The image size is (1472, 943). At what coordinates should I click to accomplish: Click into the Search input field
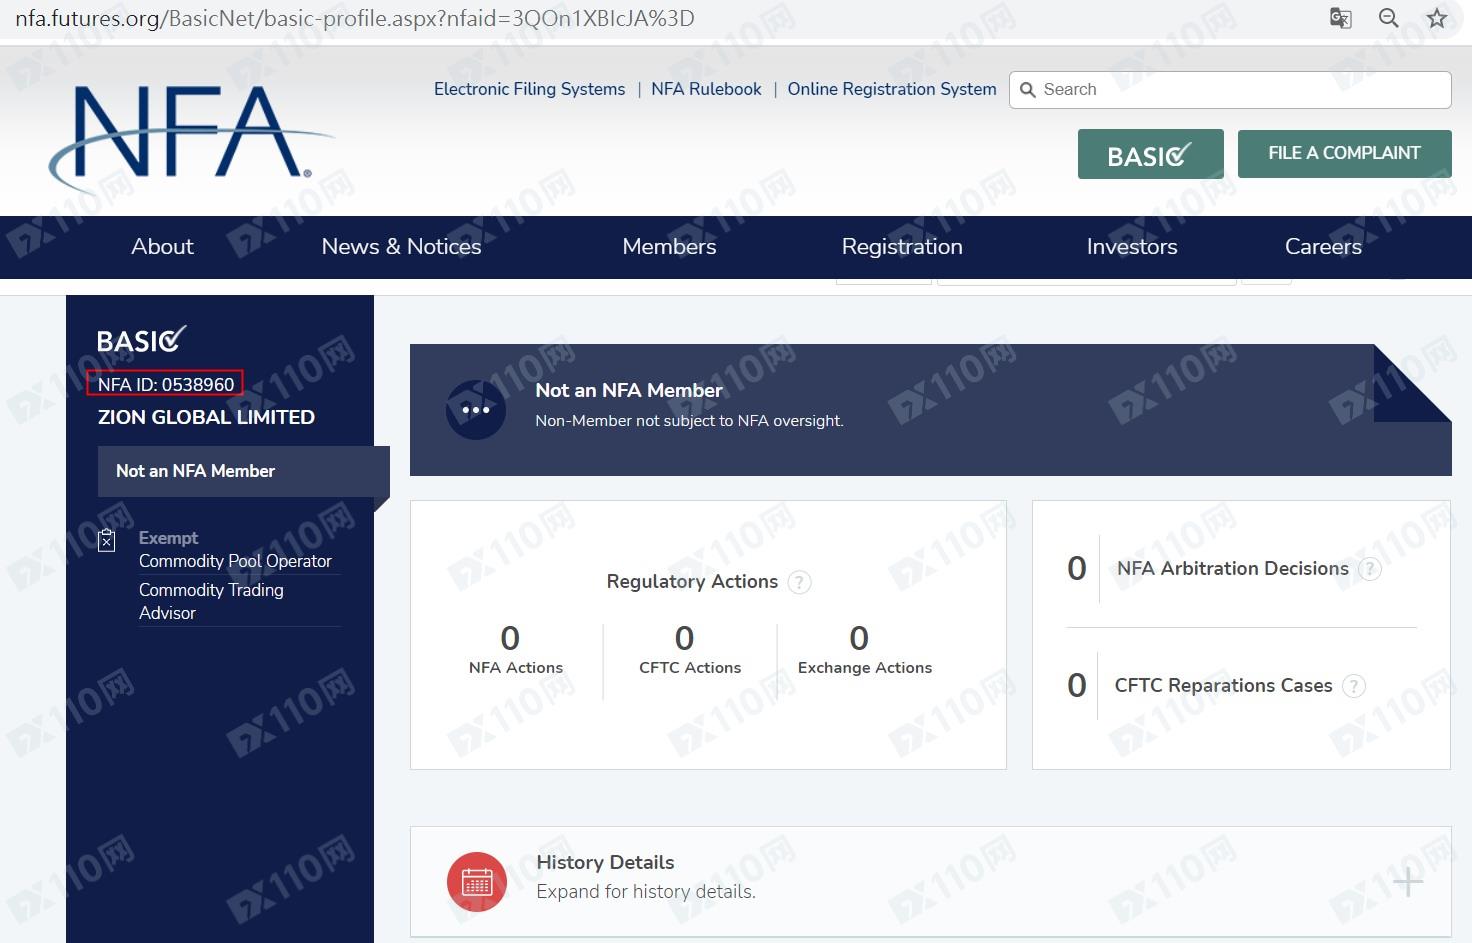click(1240, 90)
